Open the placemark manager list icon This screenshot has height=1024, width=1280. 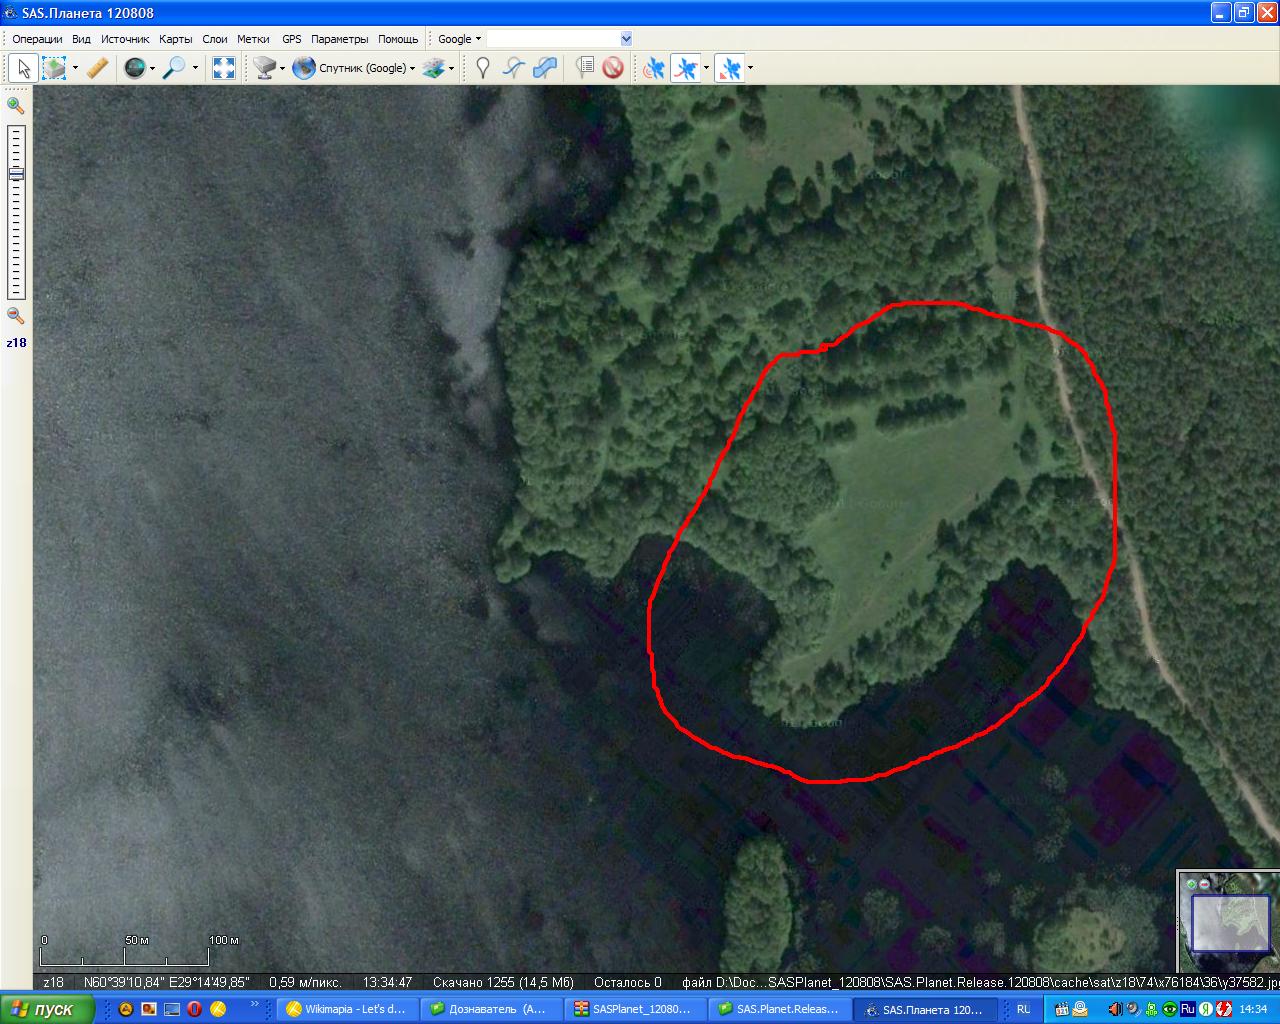(x=585, y=68)
